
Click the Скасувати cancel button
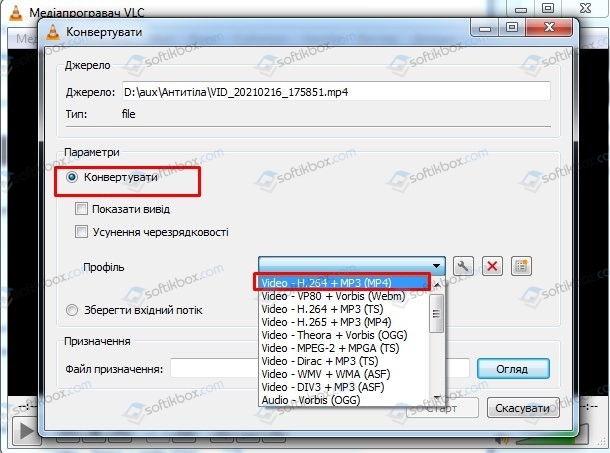pos(523,408)
